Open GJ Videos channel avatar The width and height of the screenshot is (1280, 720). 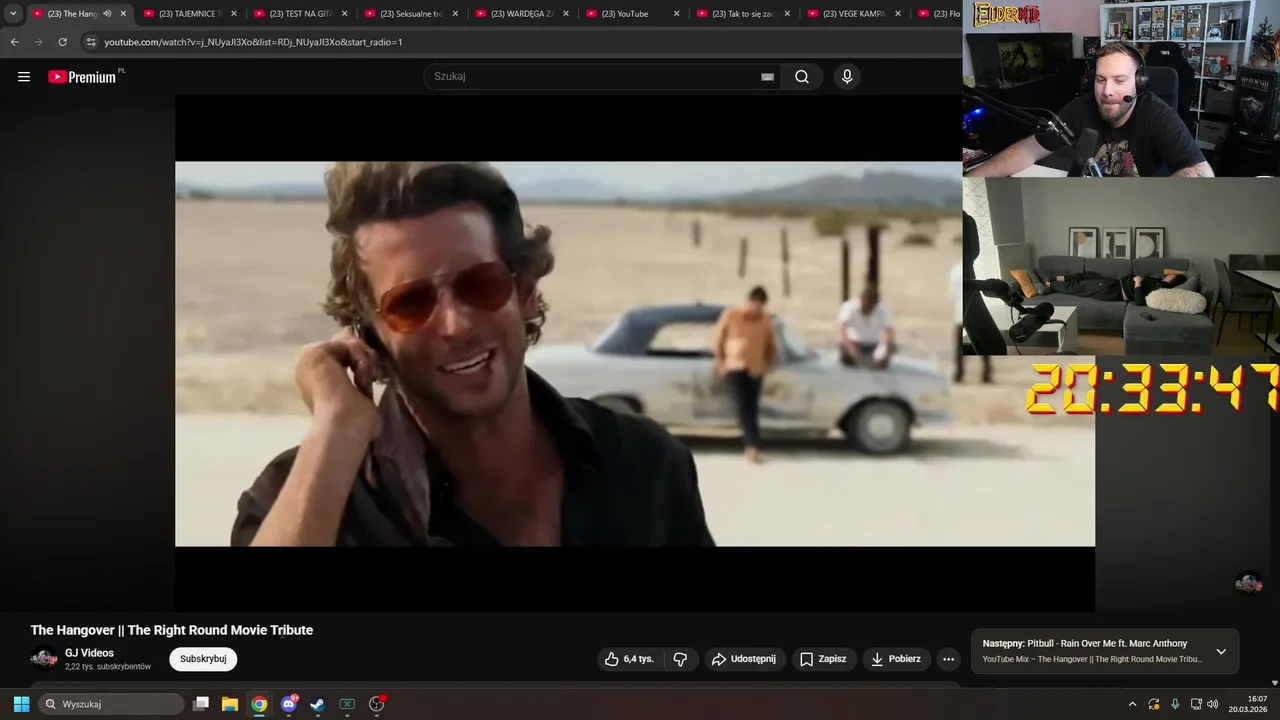(44, 658)
